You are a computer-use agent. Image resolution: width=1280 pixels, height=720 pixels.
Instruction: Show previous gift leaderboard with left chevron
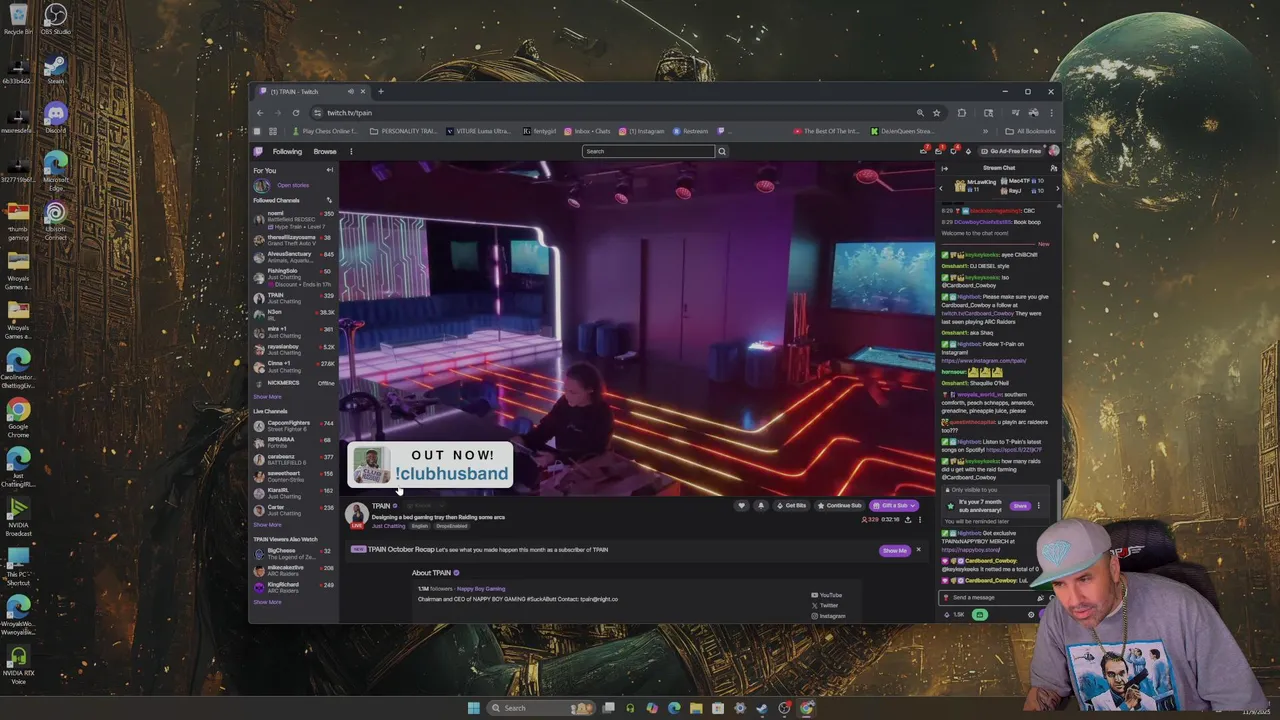click(x=941, y=188)
